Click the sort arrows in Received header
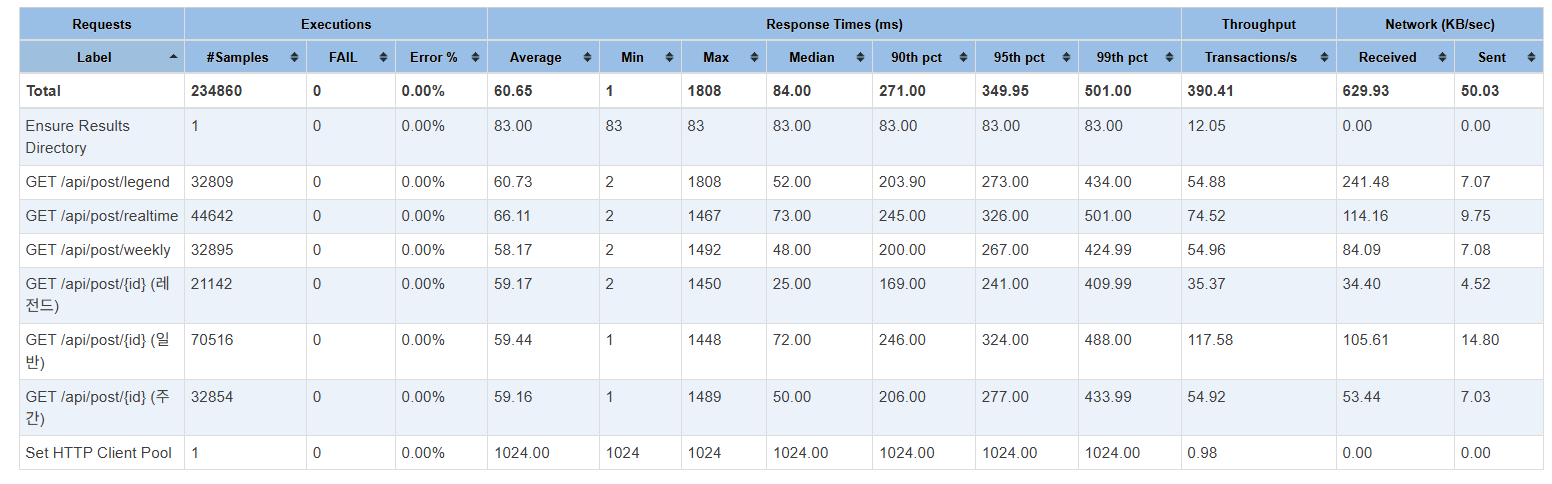 tap(1443, 58)
